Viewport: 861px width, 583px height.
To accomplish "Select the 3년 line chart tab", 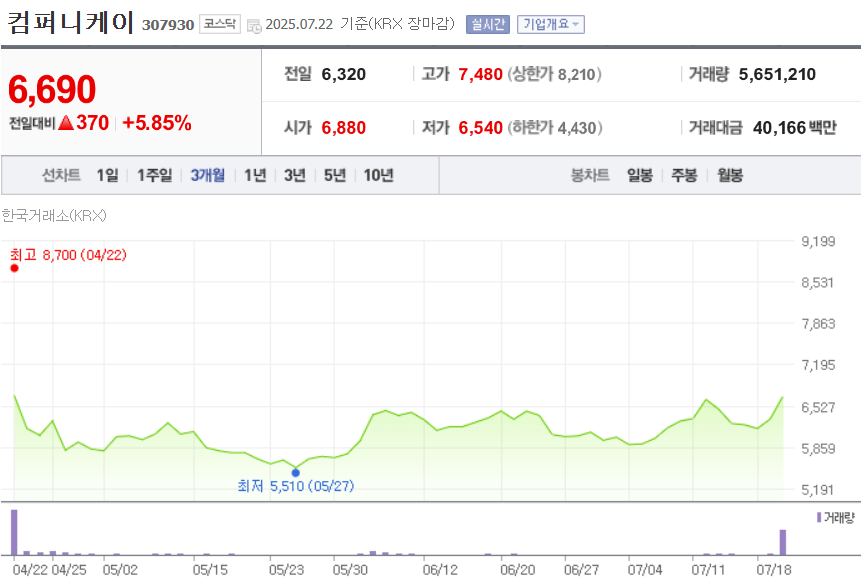I will (295, 175).
